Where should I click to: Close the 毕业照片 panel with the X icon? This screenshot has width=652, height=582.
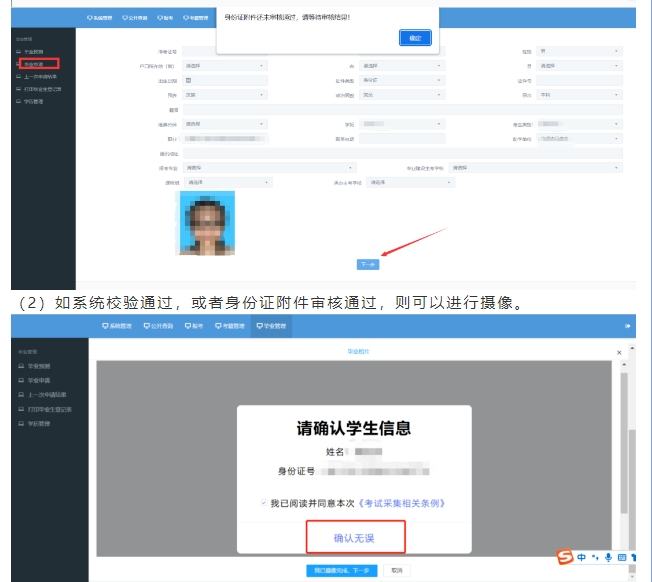619,352
